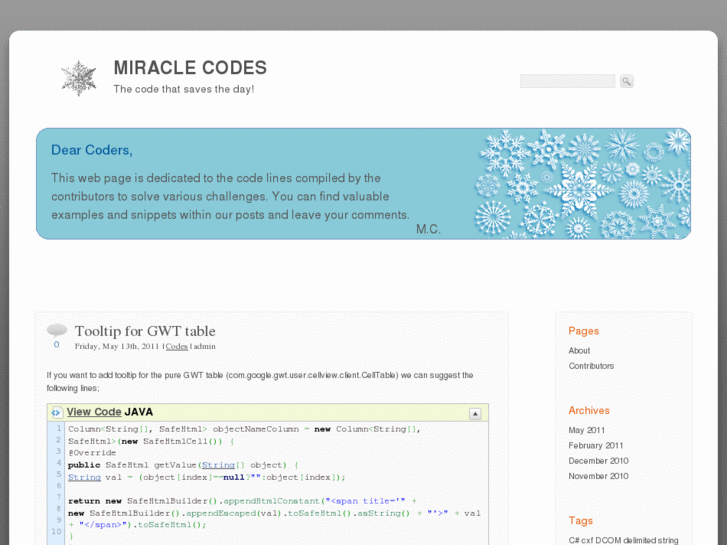
Task: Open the MIRACLE CODES site title
Action: pyautogui.click(x=190, y=68)
